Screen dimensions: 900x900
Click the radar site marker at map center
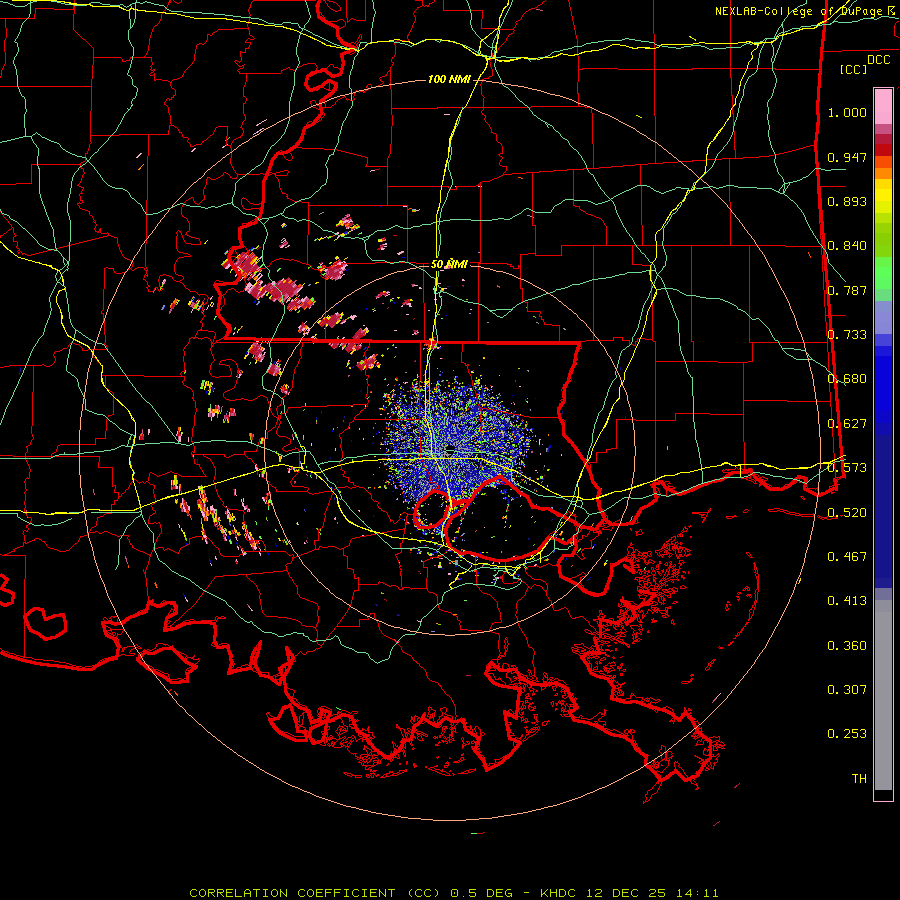click(451, 448)
